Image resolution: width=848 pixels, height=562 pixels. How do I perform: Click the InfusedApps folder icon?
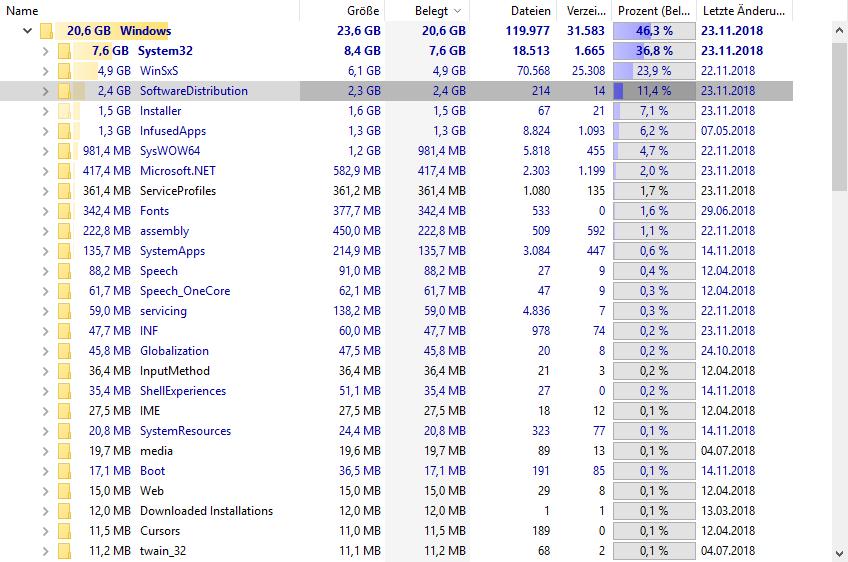point(64,131)
